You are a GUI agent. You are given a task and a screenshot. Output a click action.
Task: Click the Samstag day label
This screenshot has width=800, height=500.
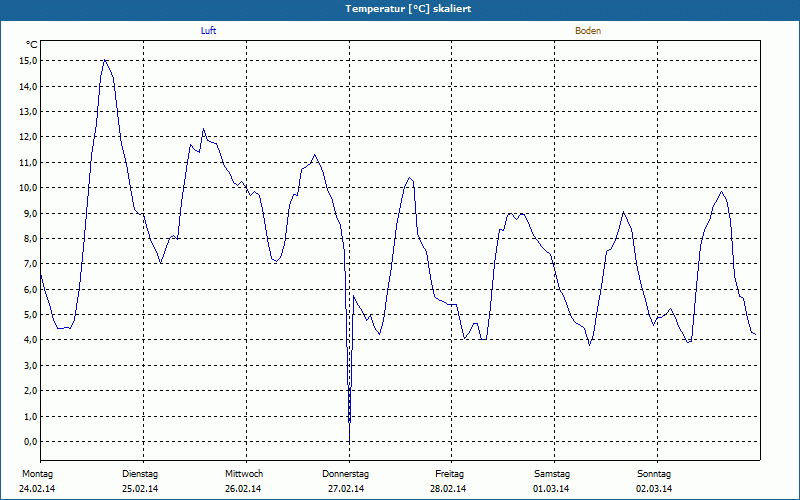pos(552,474)
